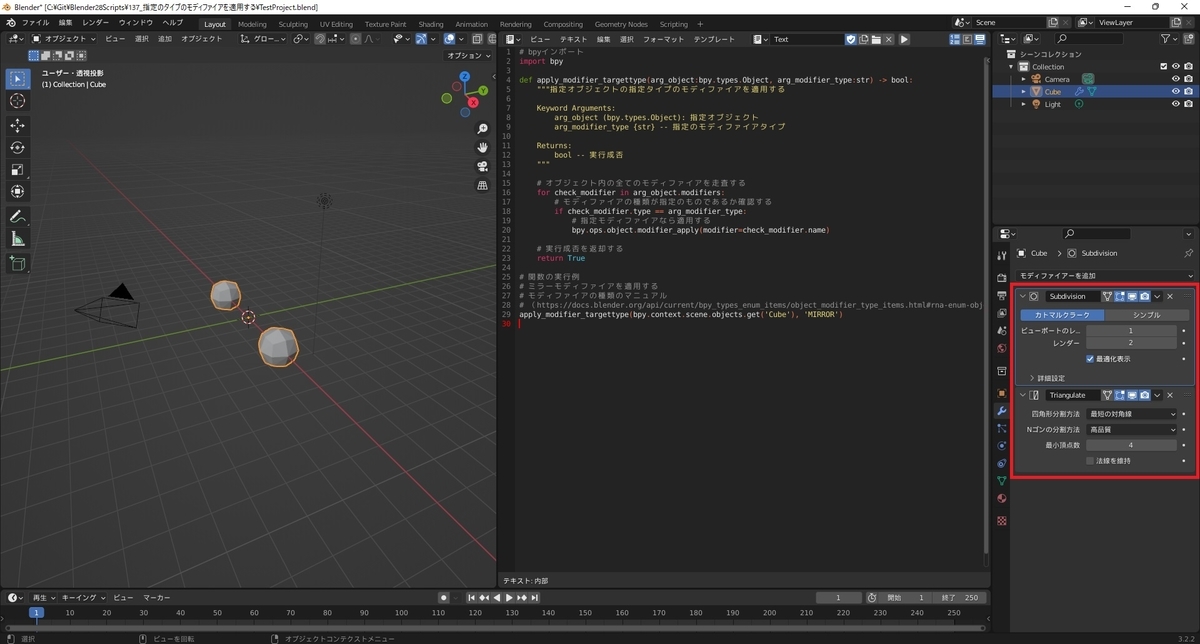Screen dimensions: 1200x644
Task: Select the Move tool
Action: (x=18, y=125)
